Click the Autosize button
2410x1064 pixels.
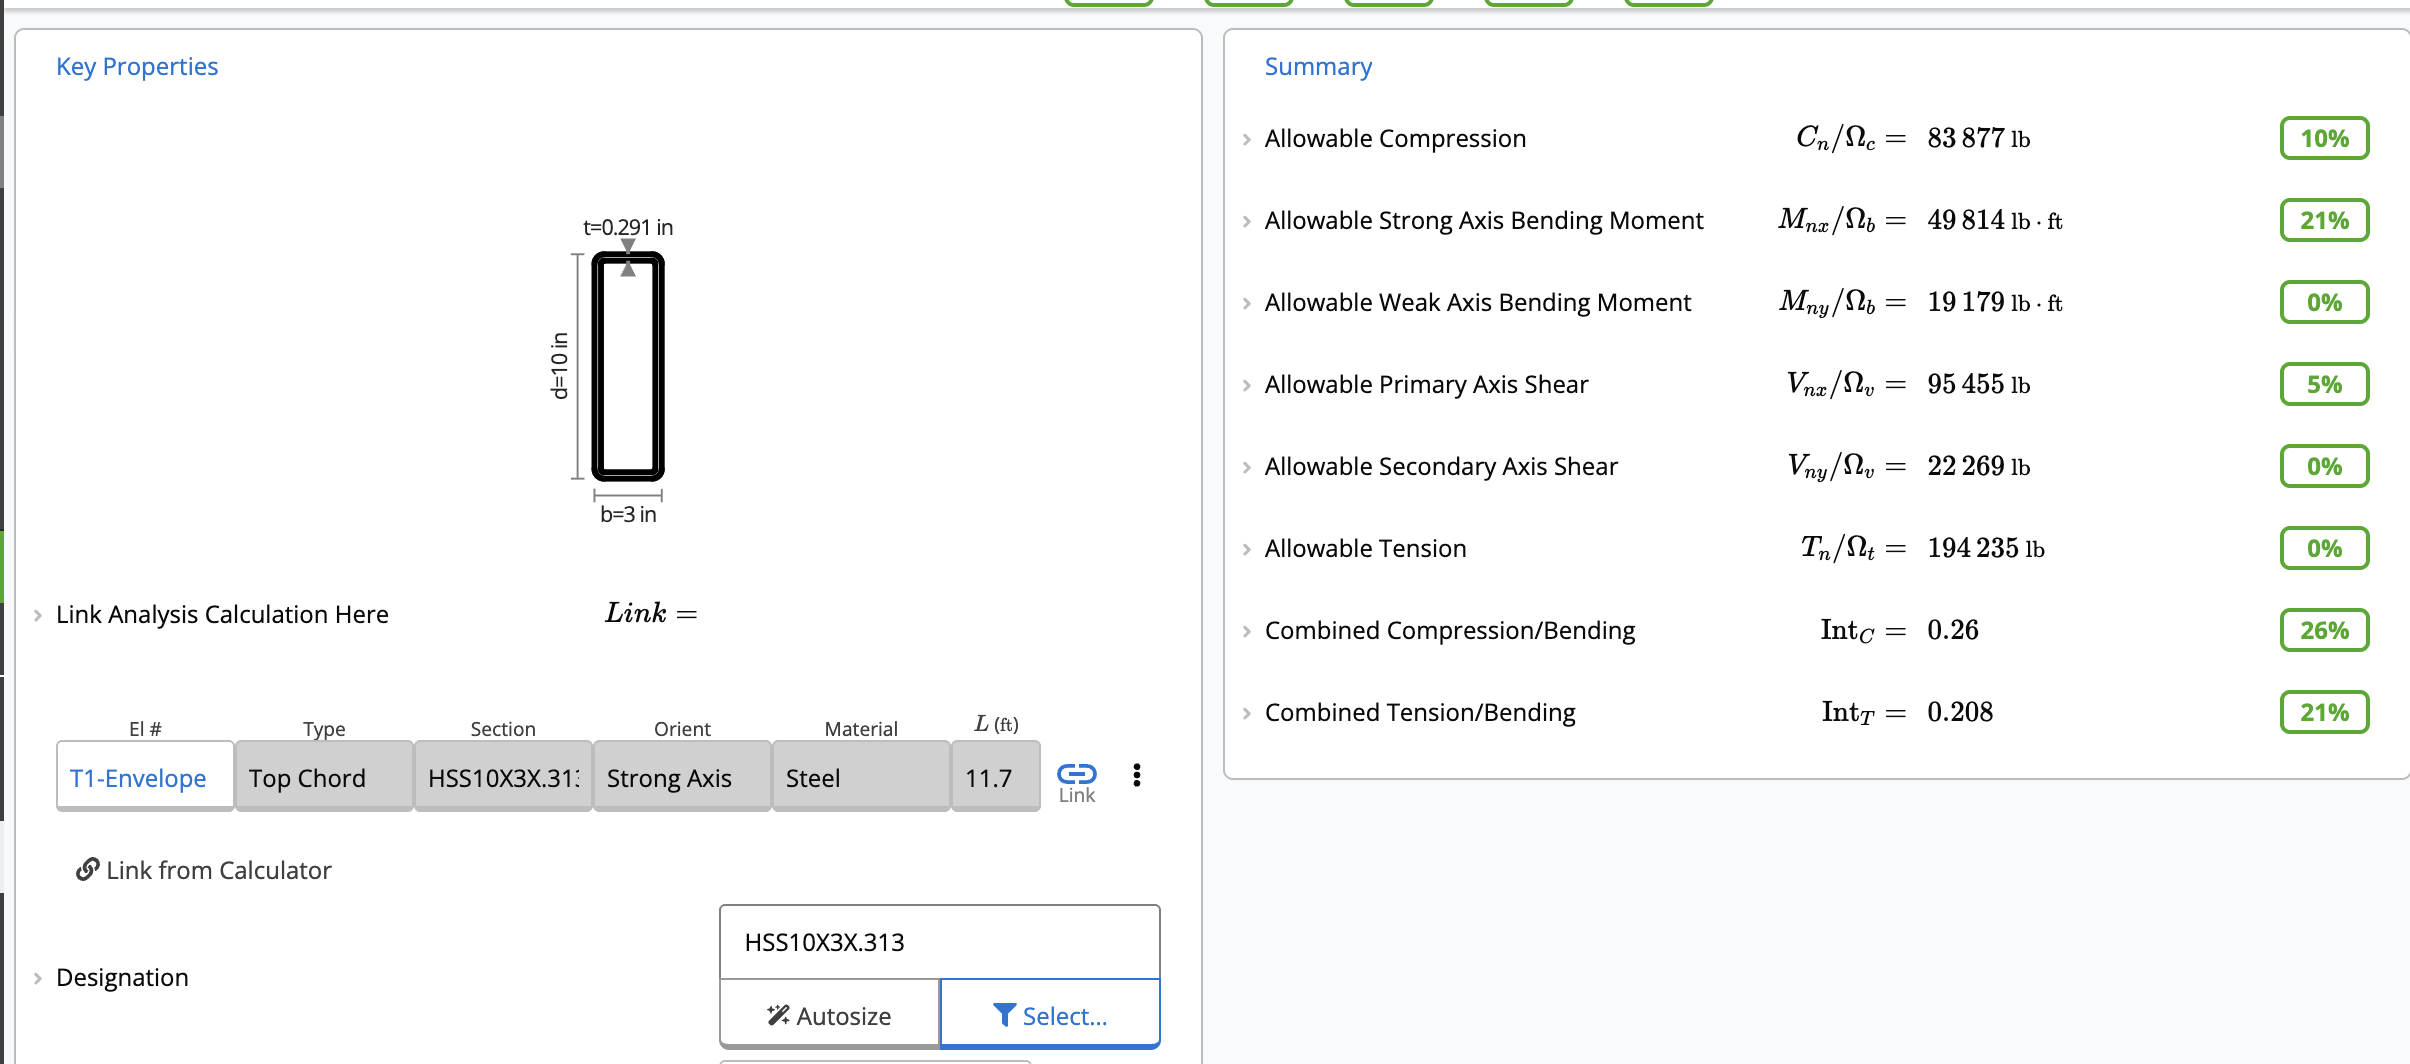coord(829,1015)
